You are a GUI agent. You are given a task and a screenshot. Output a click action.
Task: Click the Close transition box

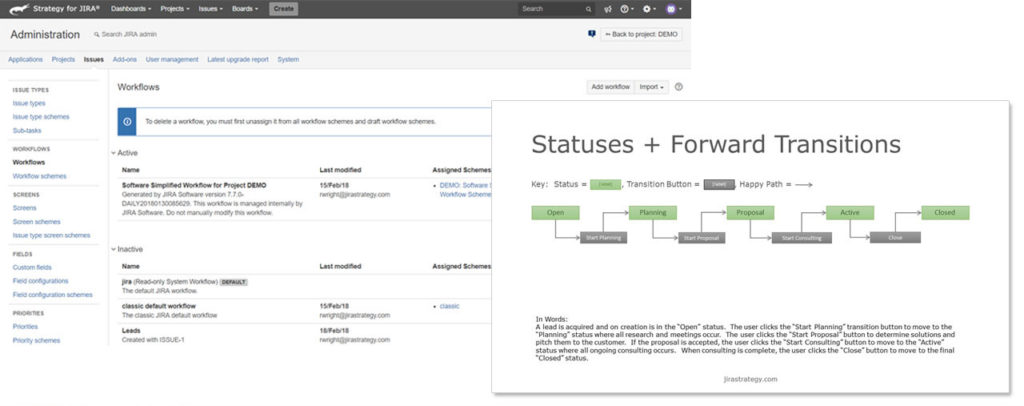tap(895, 238)
